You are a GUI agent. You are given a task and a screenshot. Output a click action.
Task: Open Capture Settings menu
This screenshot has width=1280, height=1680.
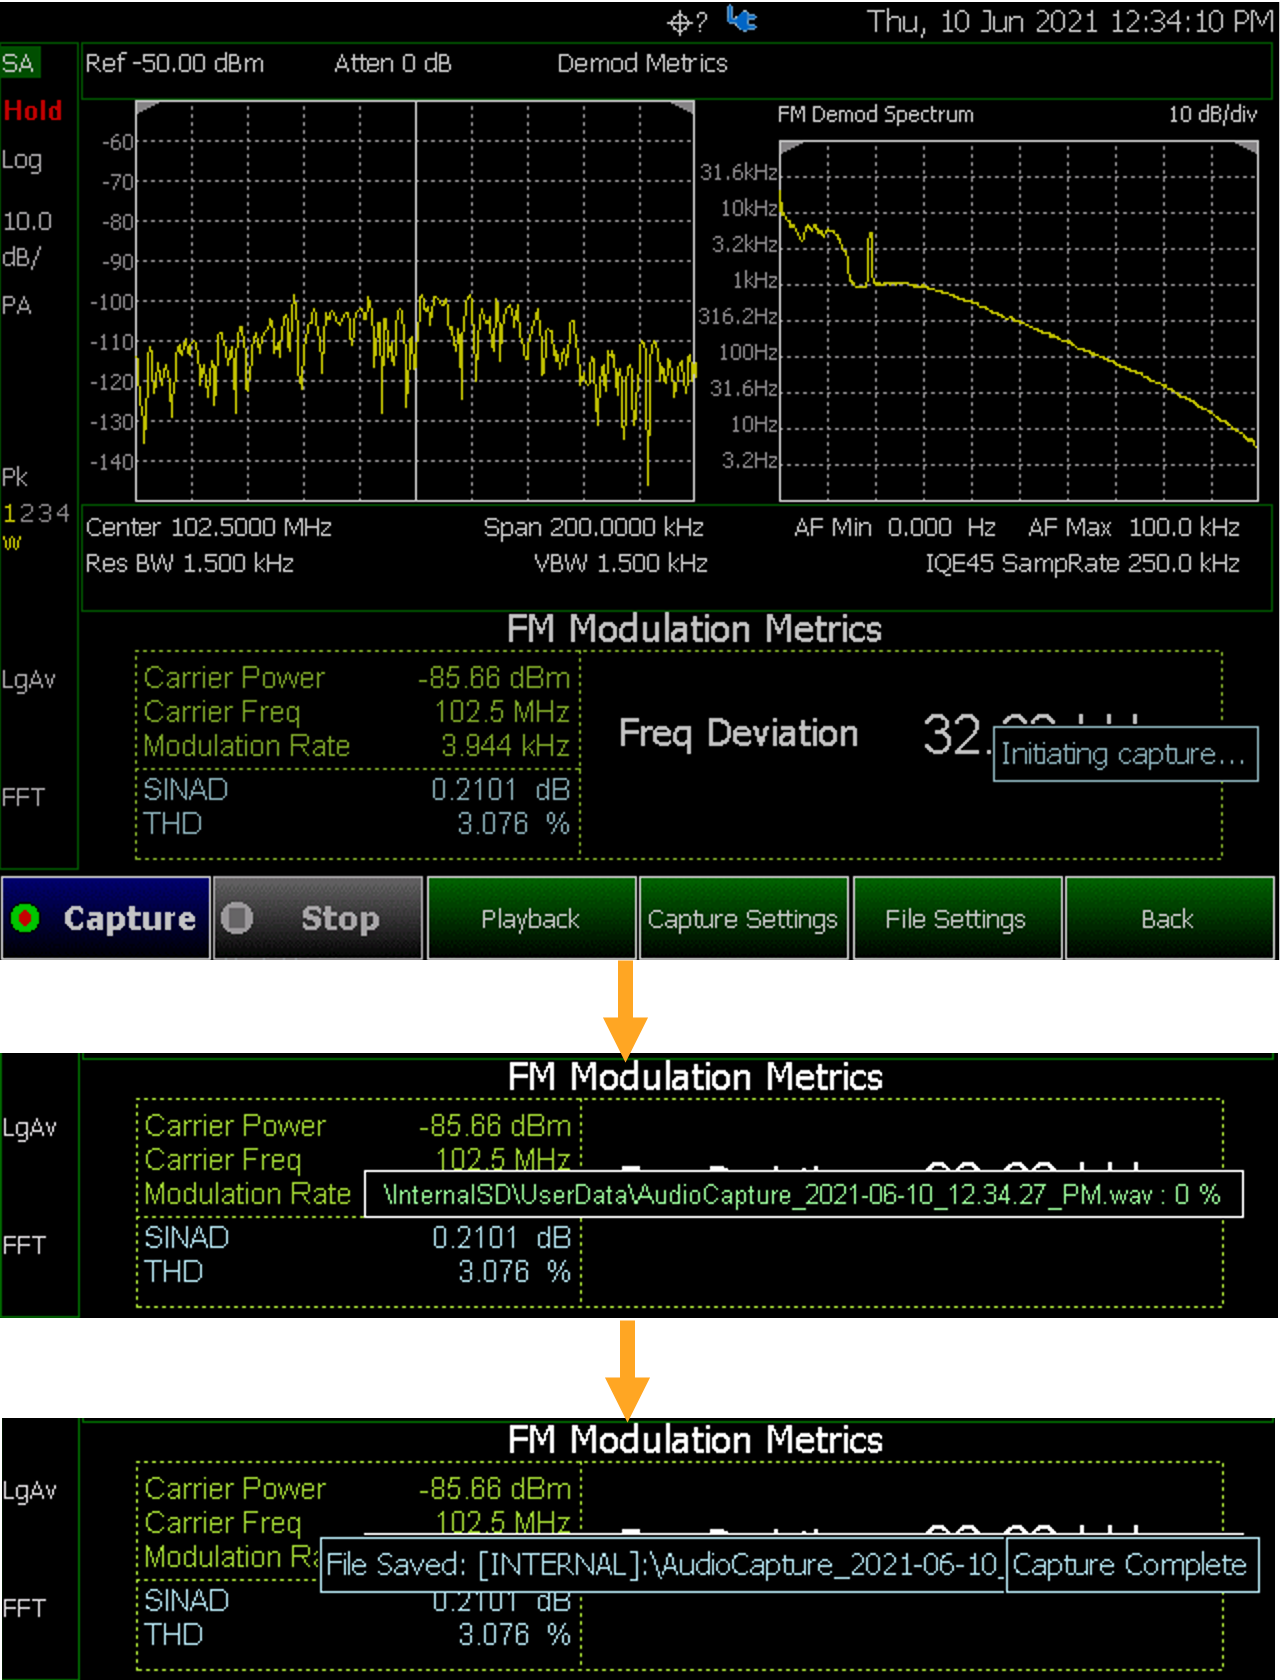coord(743,918)
